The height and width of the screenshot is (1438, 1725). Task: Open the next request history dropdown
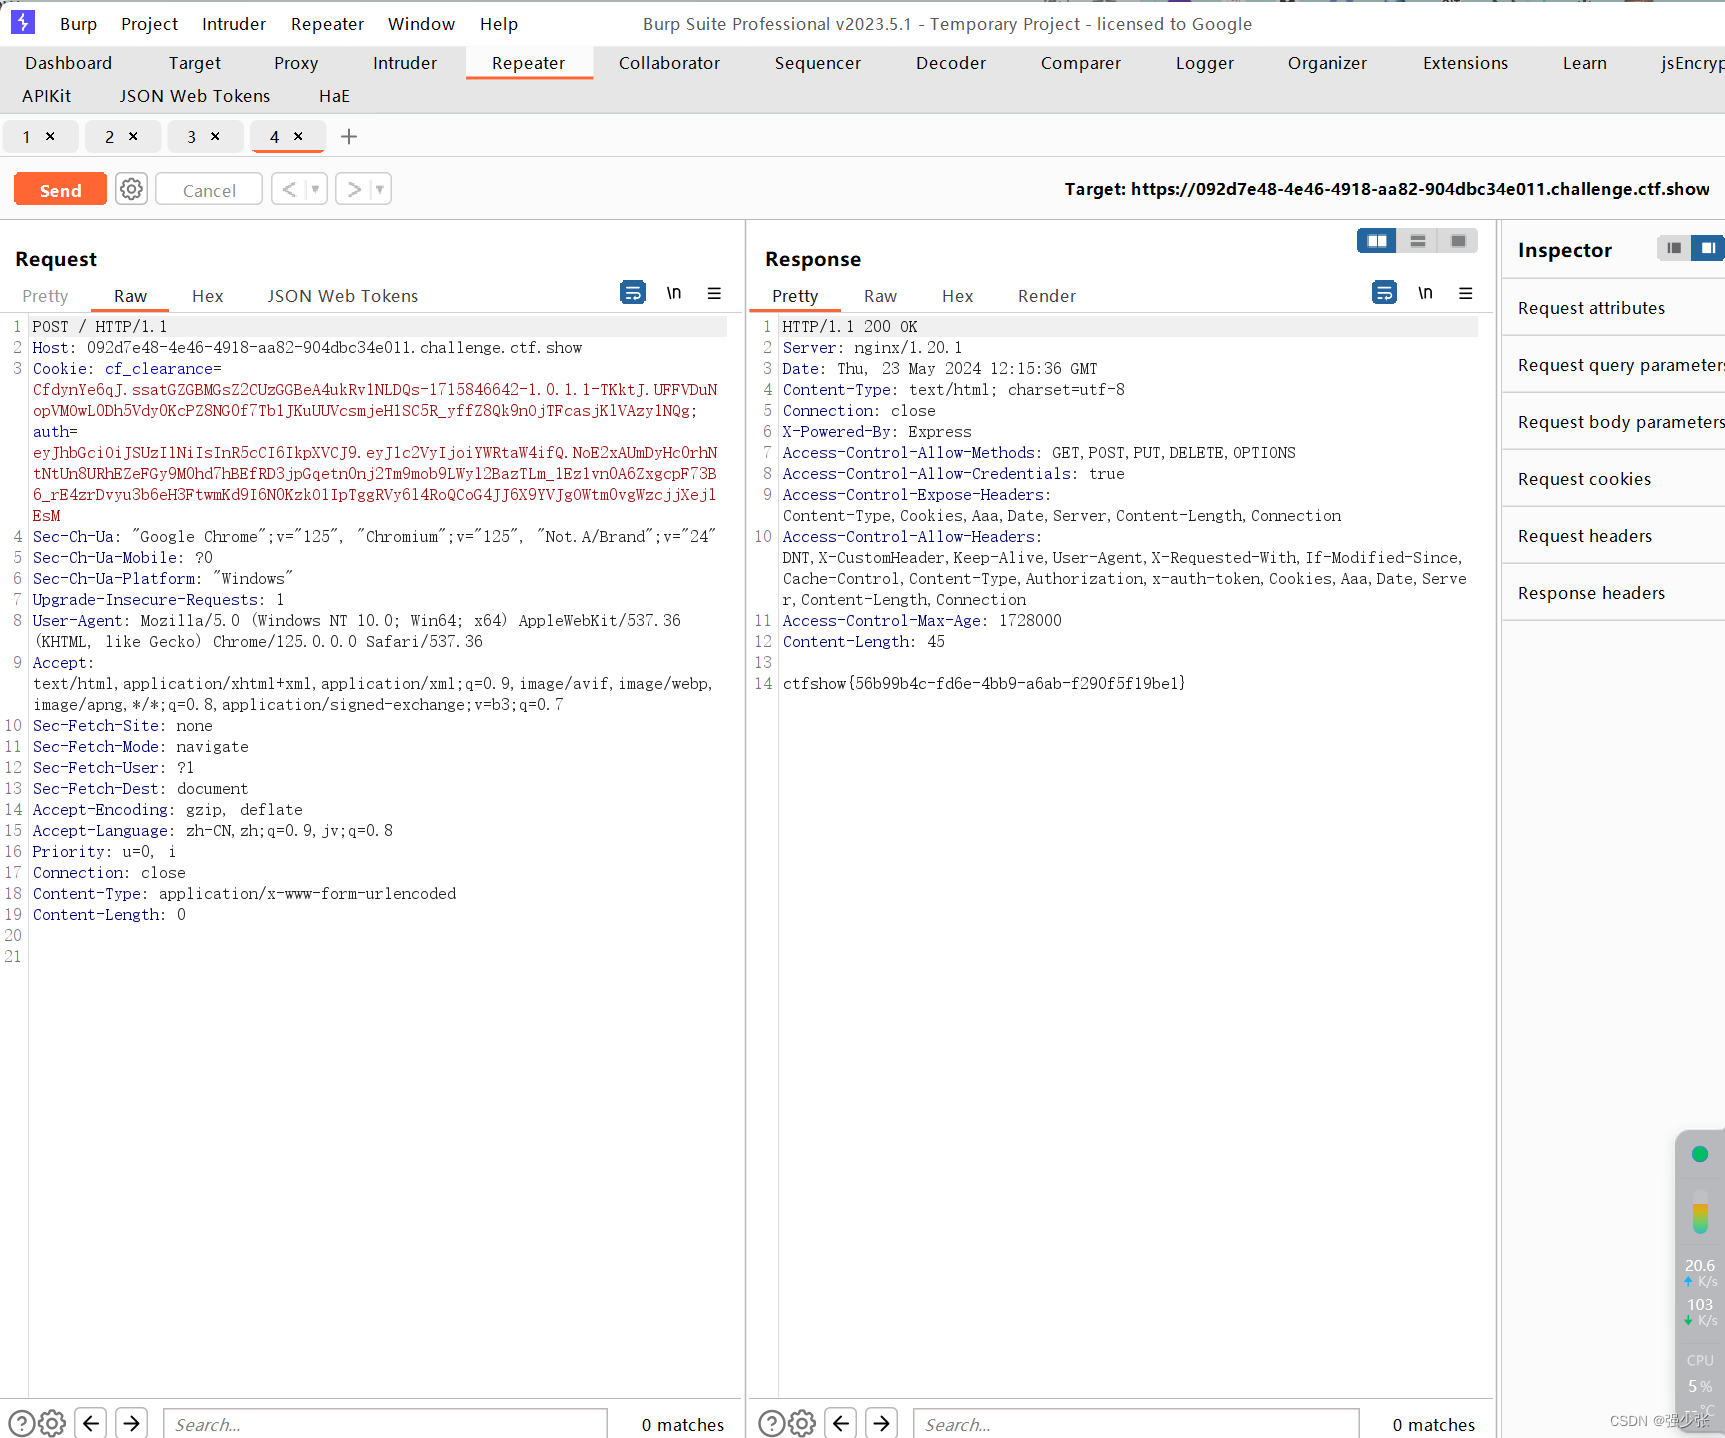tap(380, 189)
